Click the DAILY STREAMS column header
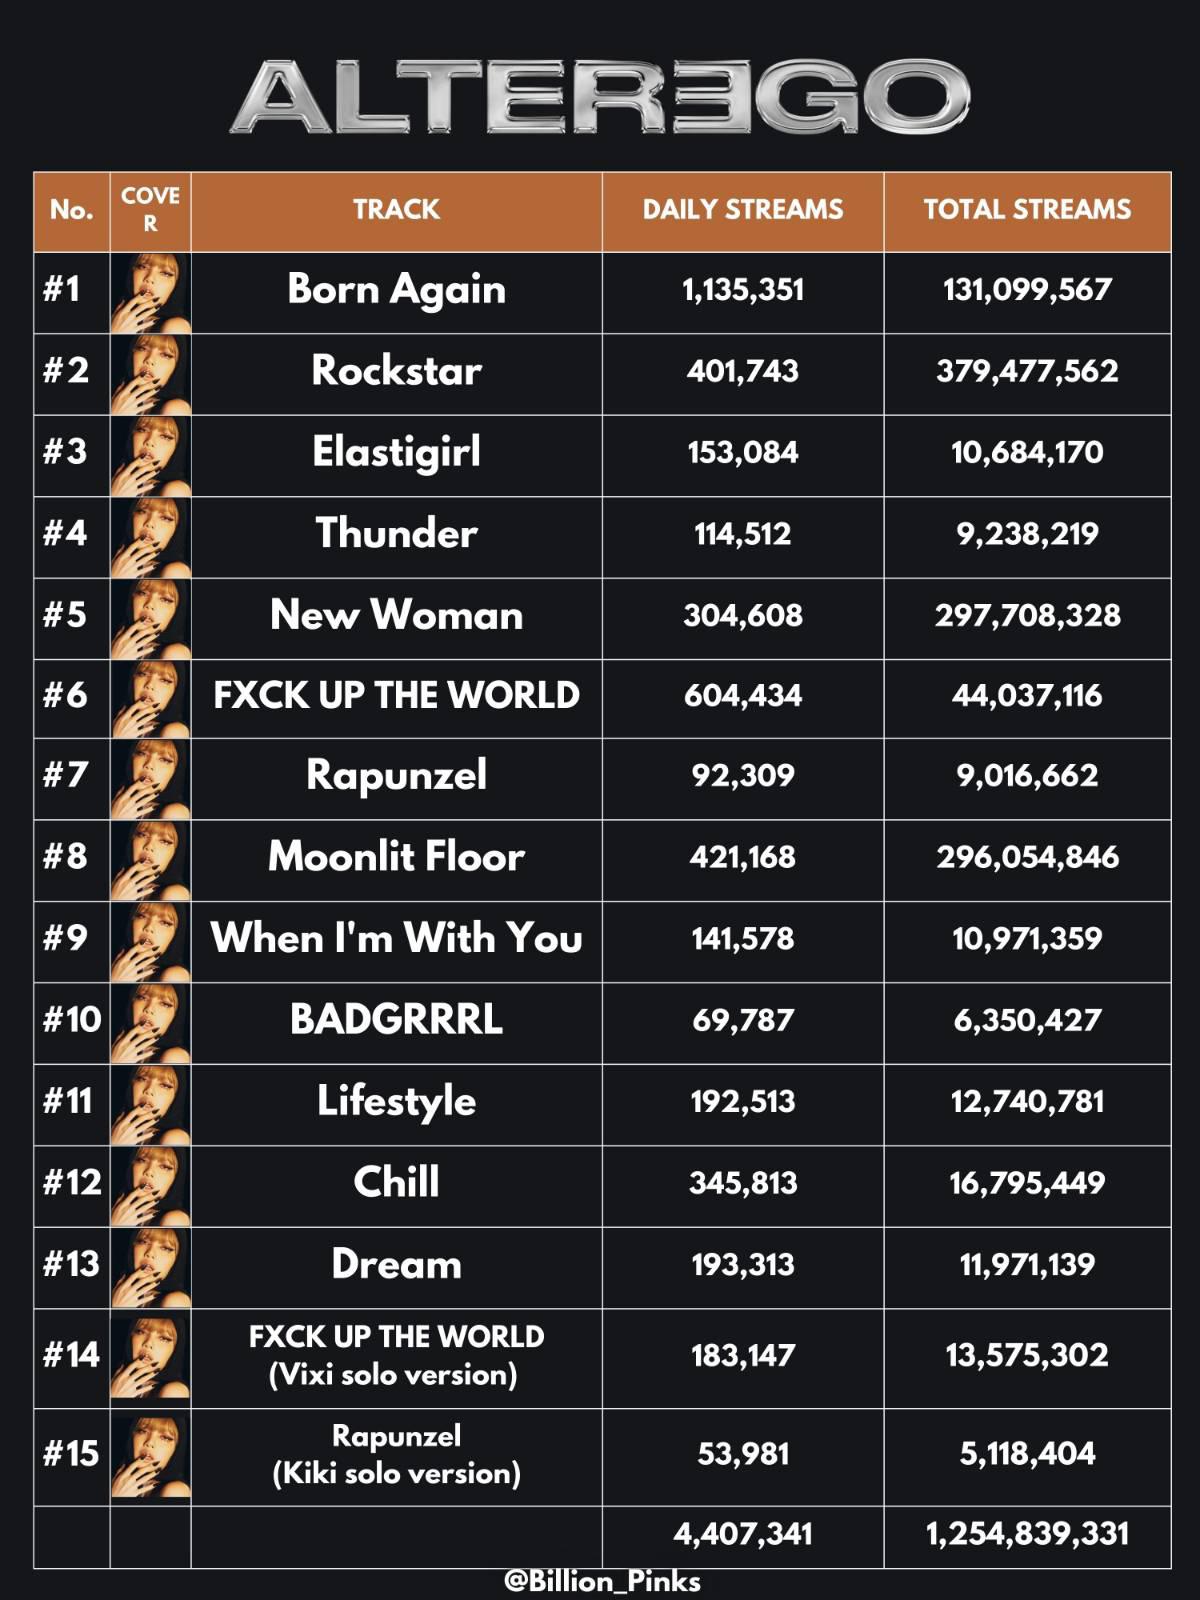 tap(743, 209)
